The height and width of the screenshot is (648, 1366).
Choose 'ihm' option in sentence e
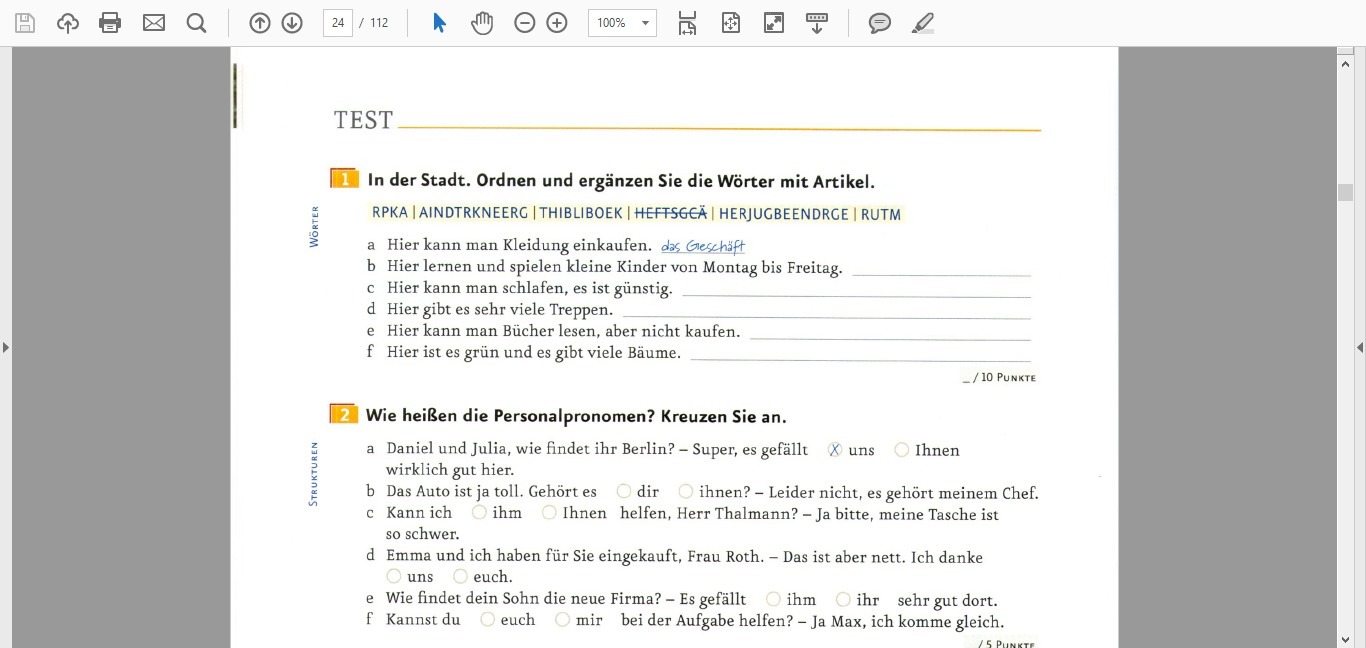click(x=773, y=600)
